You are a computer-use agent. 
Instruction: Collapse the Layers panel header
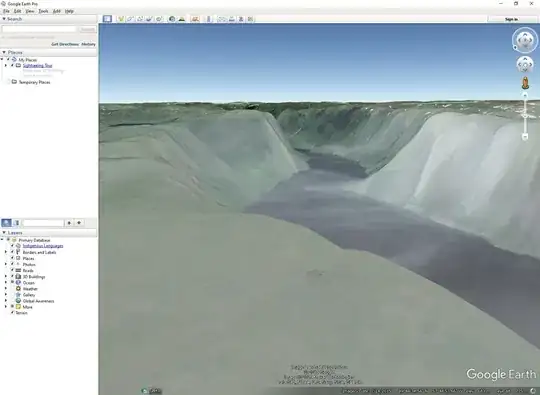tap(4, 233)
